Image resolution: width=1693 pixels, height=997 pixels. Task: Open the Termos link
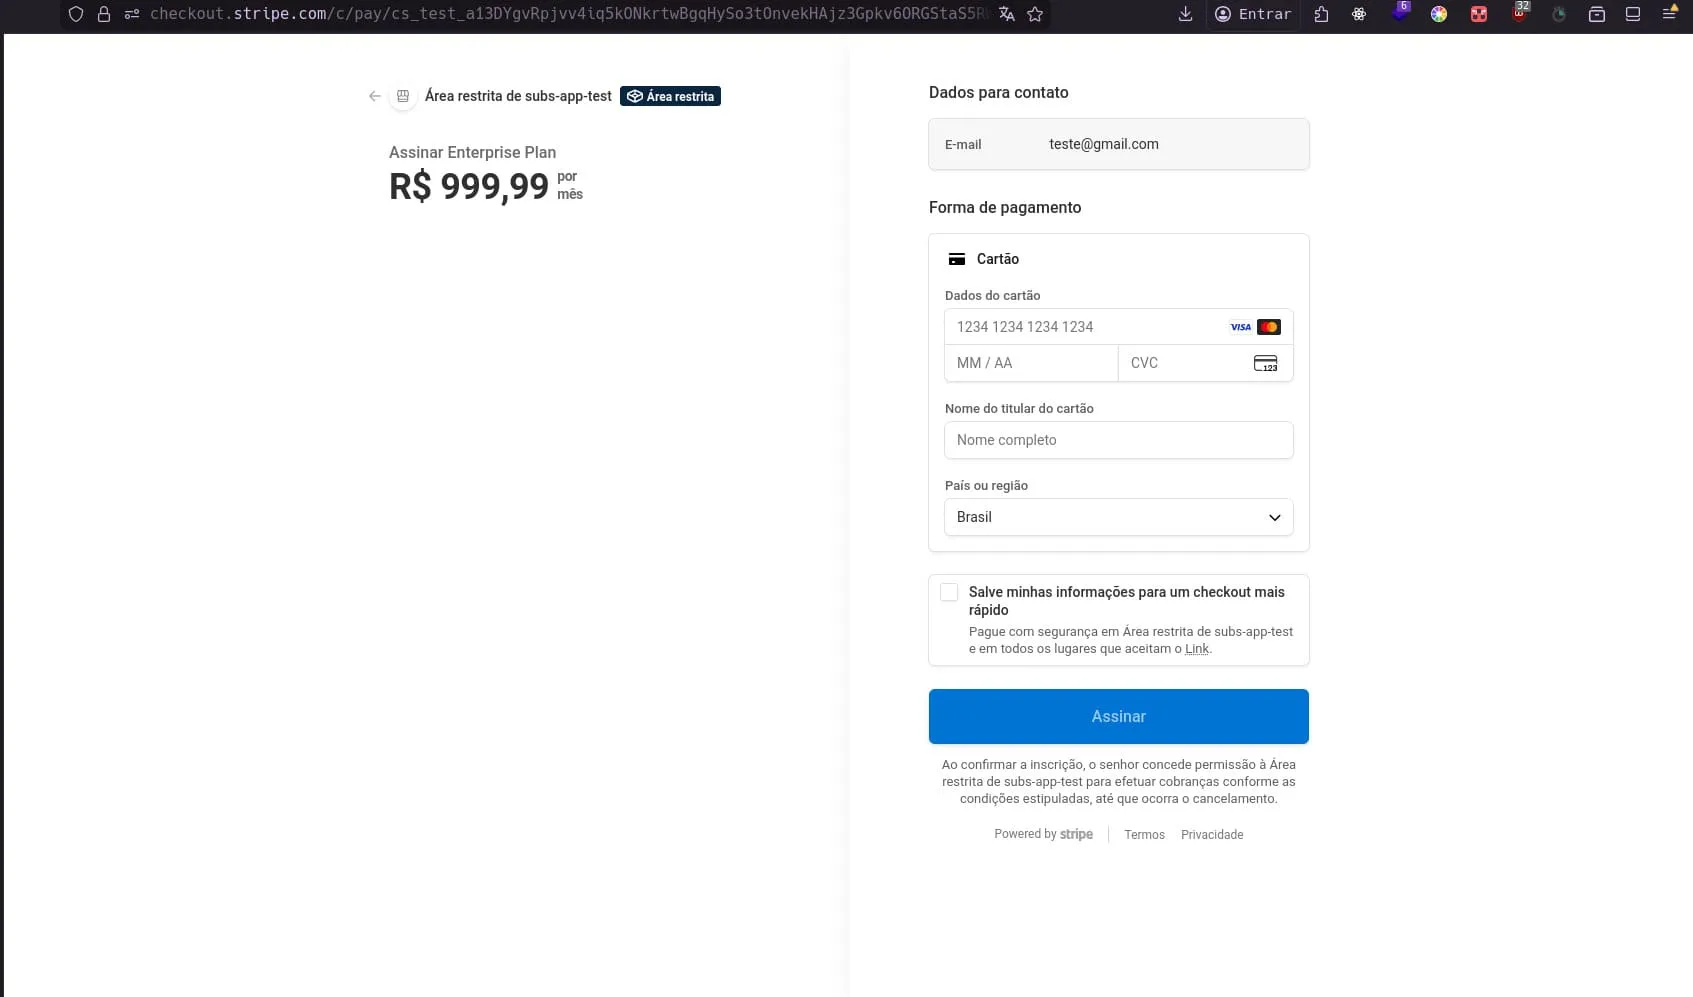(1144, 834)
